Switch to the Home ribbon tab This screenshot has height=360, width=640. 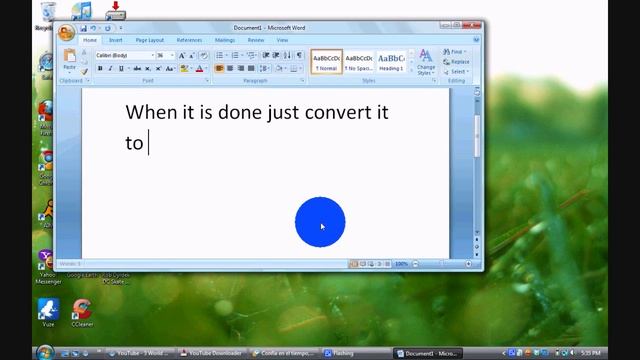click(90, 40)
